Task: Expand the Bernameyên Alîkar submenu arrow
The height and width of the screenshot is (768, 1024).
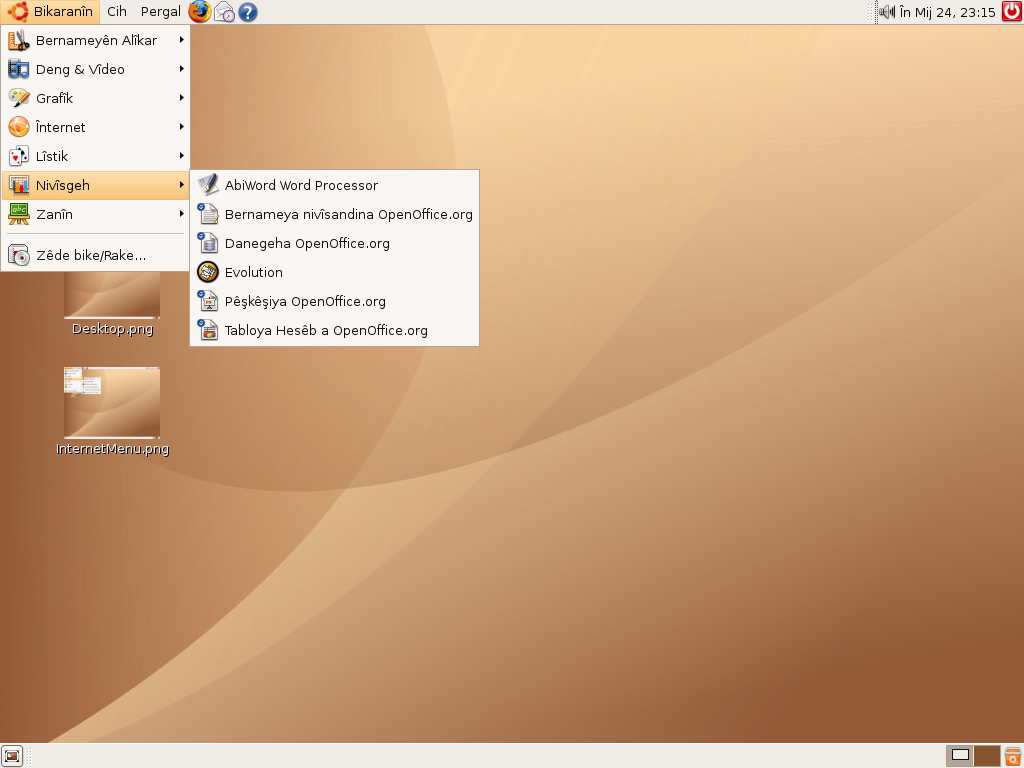Action: click(x=182, y=40)
